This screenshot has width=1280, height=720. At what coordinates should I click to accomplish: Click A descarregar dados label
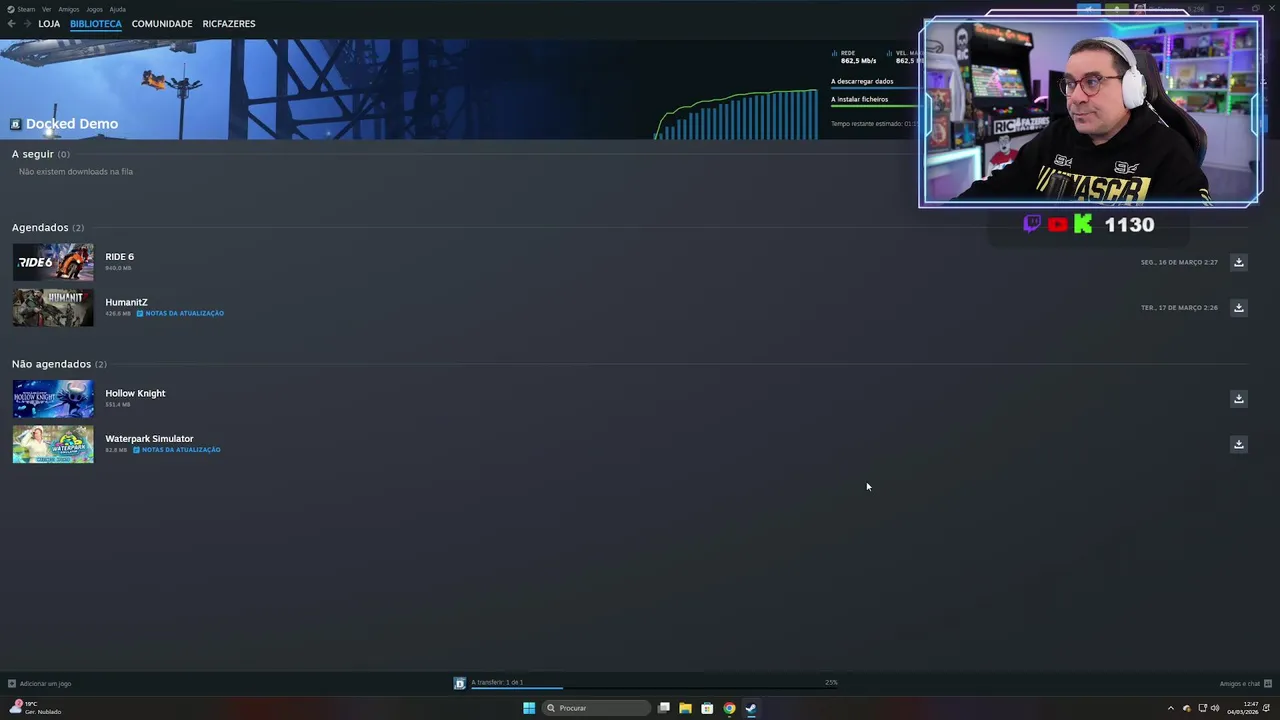(862, 82)
